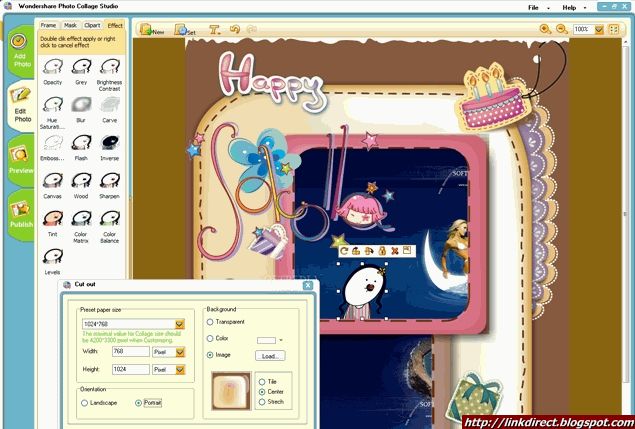Close the Cut out dialog
Screen dimensions: 635x429
(308, 285)
